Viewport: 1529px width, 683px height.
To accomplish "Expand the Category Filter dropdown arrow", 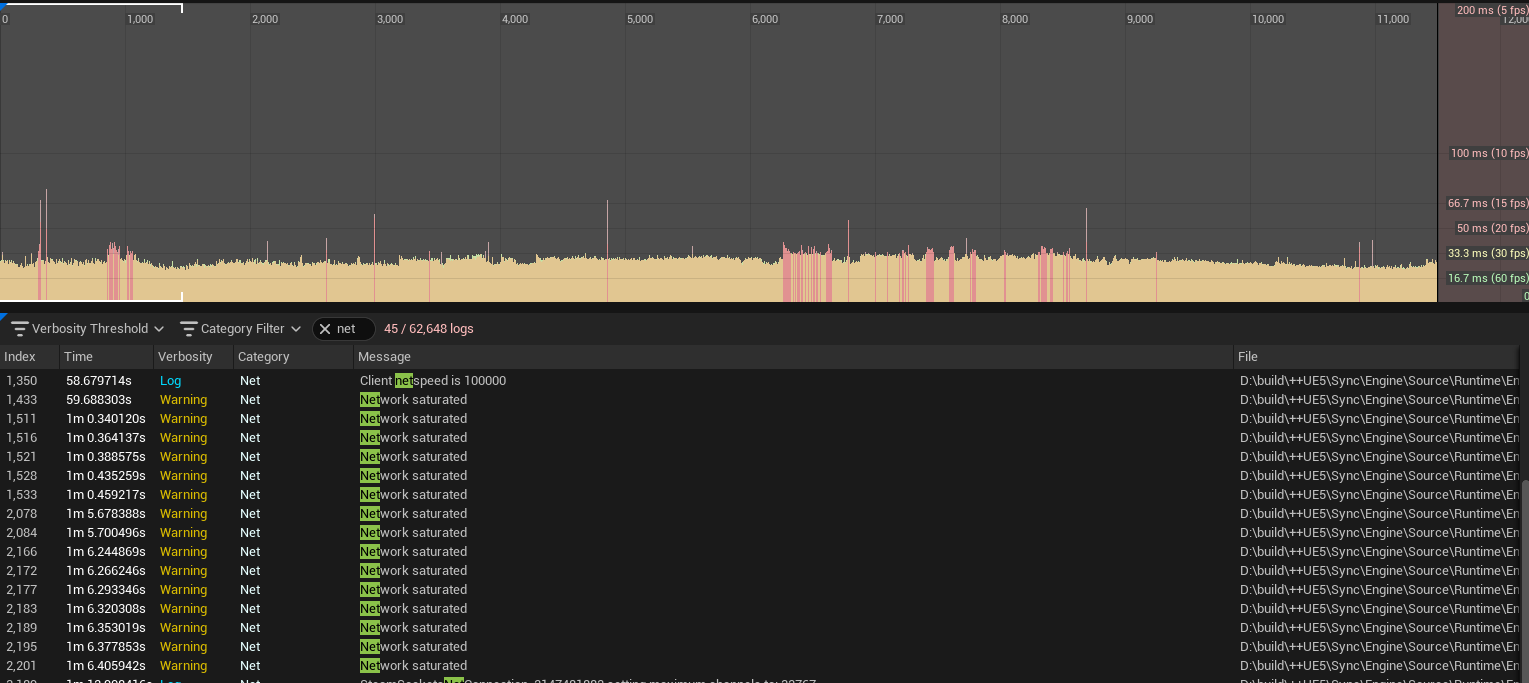I will pos(296,329).
